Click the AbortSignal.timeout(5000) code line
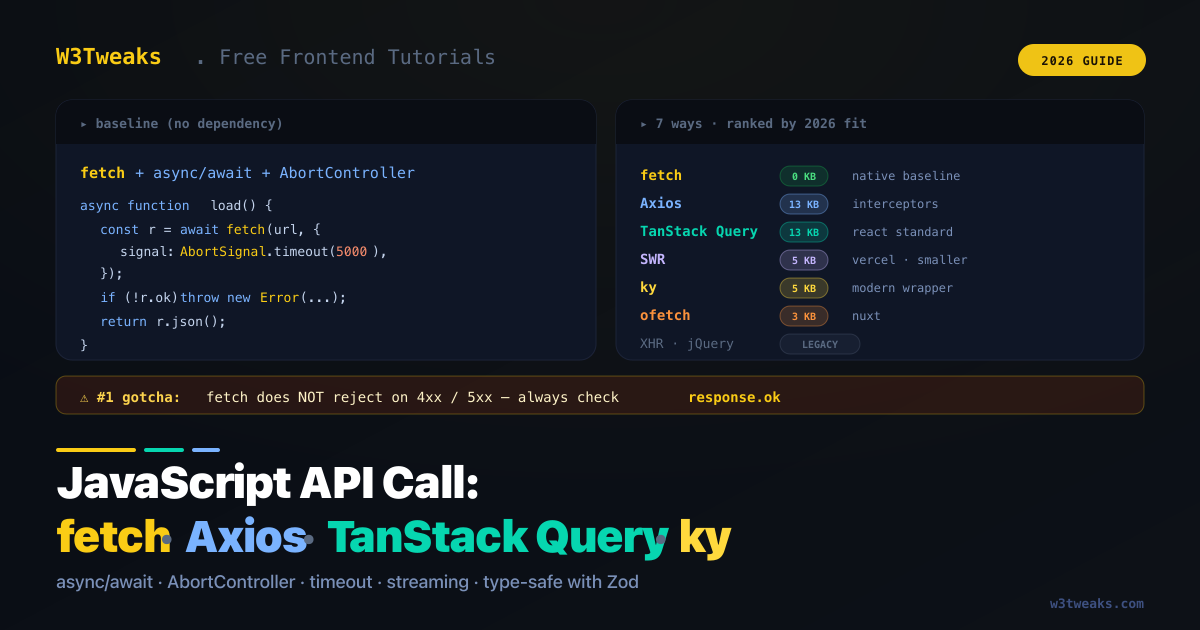This screenshot has width=1200, height=630. [x=253, y=252]
